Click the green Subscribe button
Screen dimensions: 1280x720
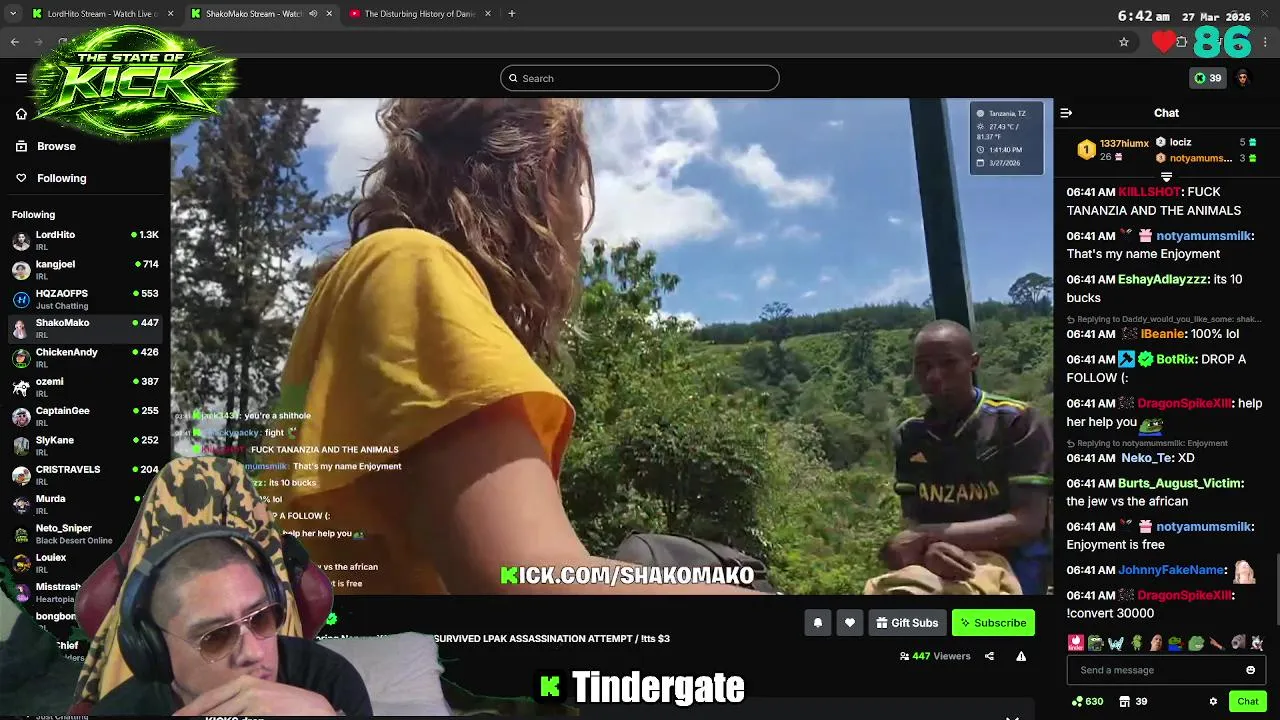993,623
